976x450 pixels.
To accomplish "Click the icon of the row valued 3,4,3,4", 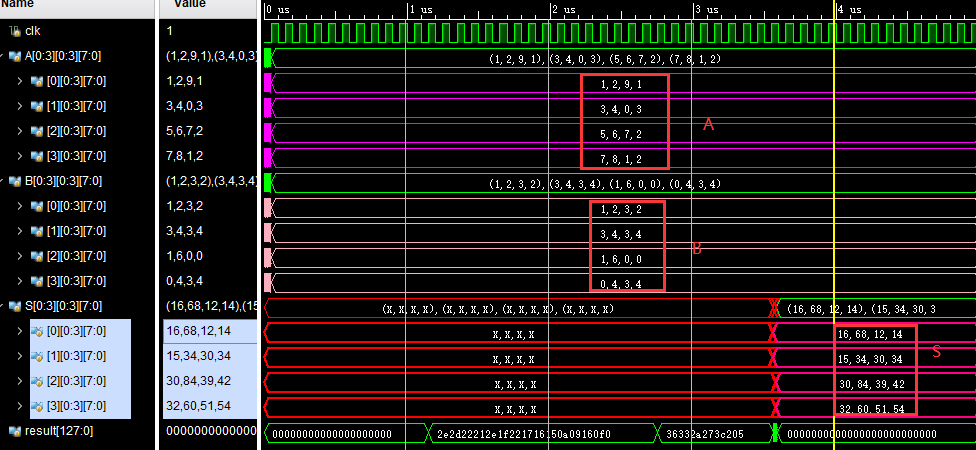I will click(x=37, y=231).
